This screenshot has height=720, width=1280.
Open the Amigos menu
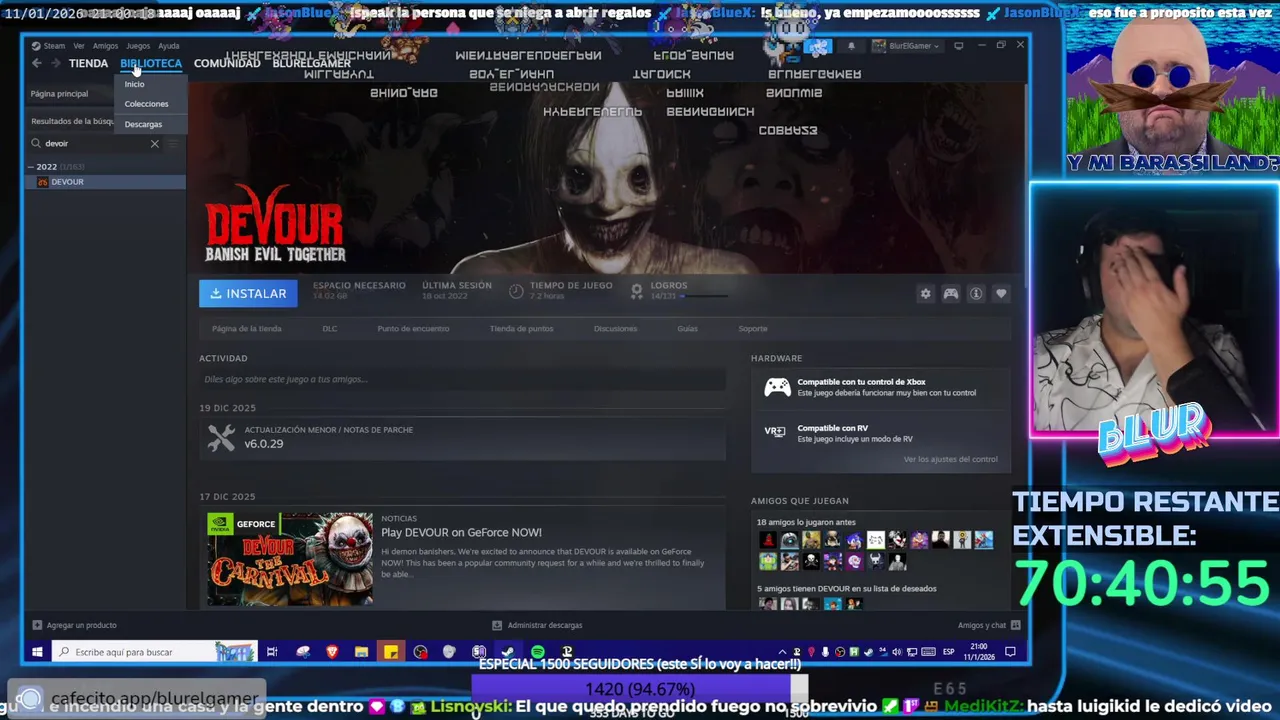(x=105, y=46)
